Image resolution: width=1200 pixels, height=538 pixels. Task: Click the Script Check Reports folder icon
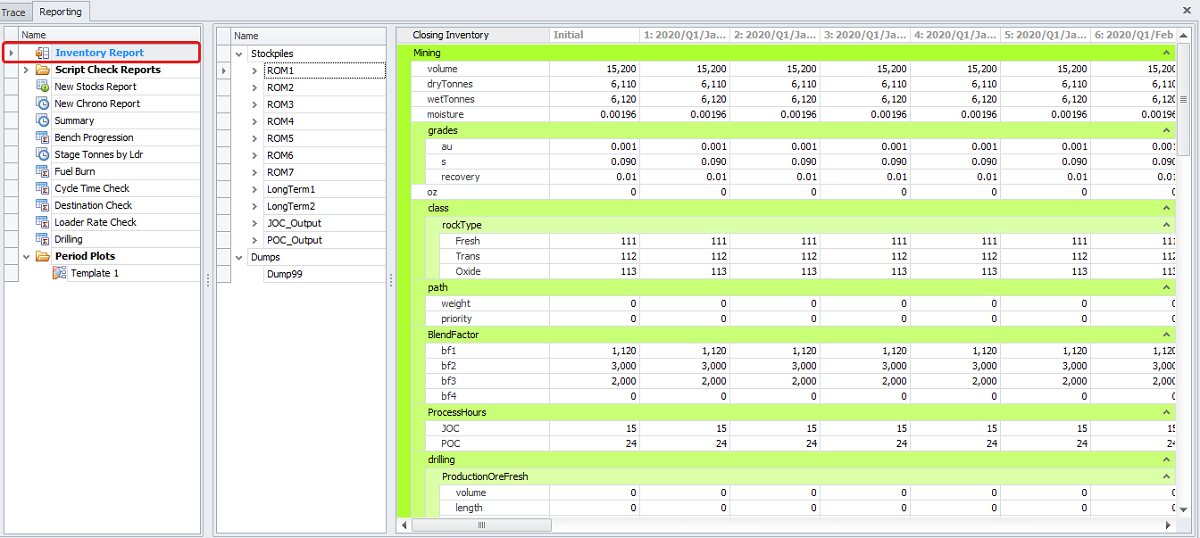click(x=43, y=70)
